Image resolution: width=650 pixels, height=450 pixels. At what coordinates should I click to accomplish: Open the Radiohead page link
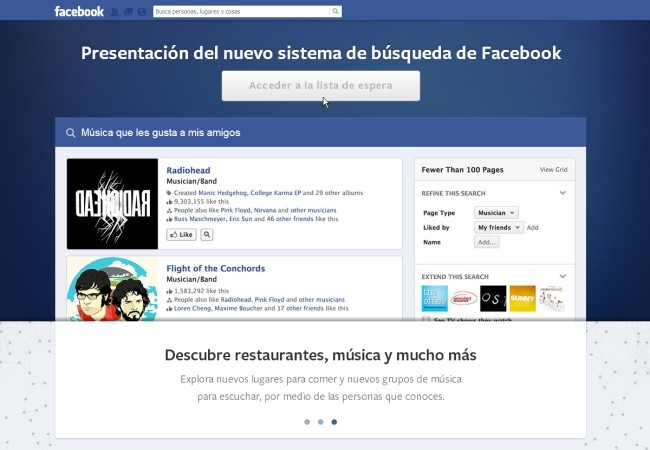pos(188,170)
